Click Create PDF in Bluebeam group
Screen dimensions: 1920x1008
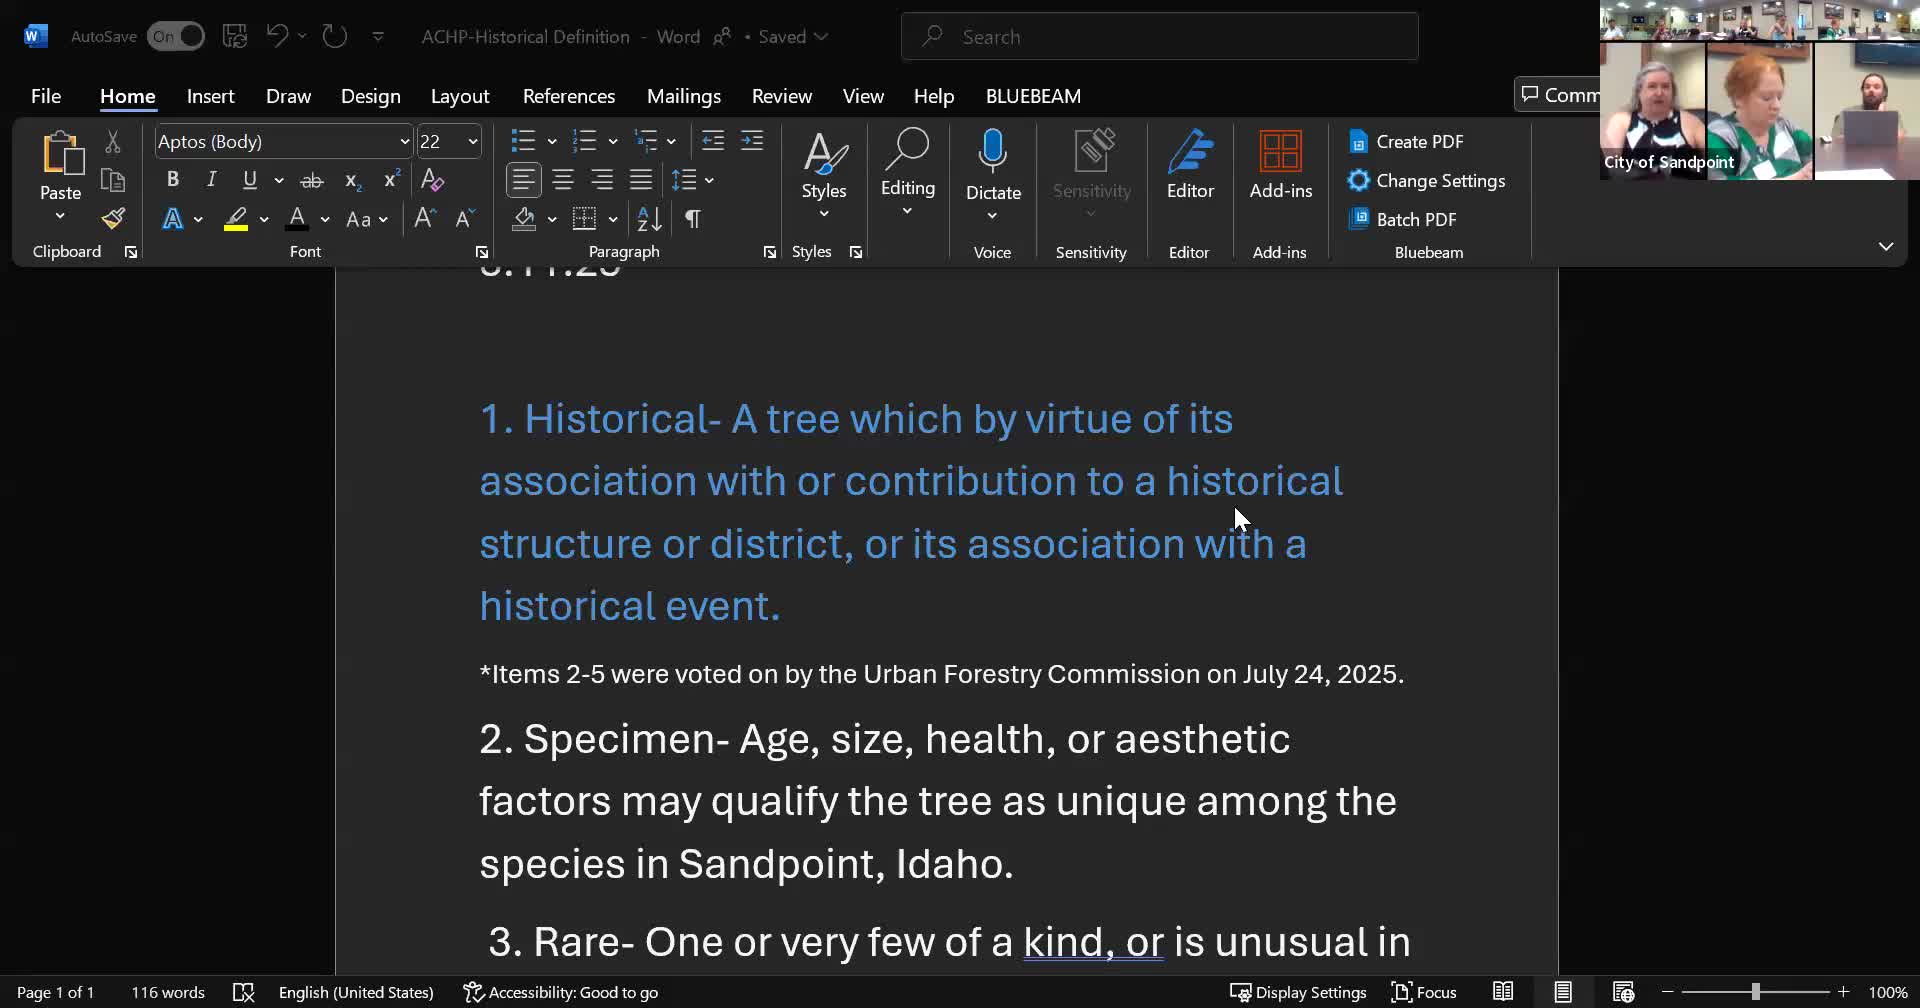[x=1406, y=142]
